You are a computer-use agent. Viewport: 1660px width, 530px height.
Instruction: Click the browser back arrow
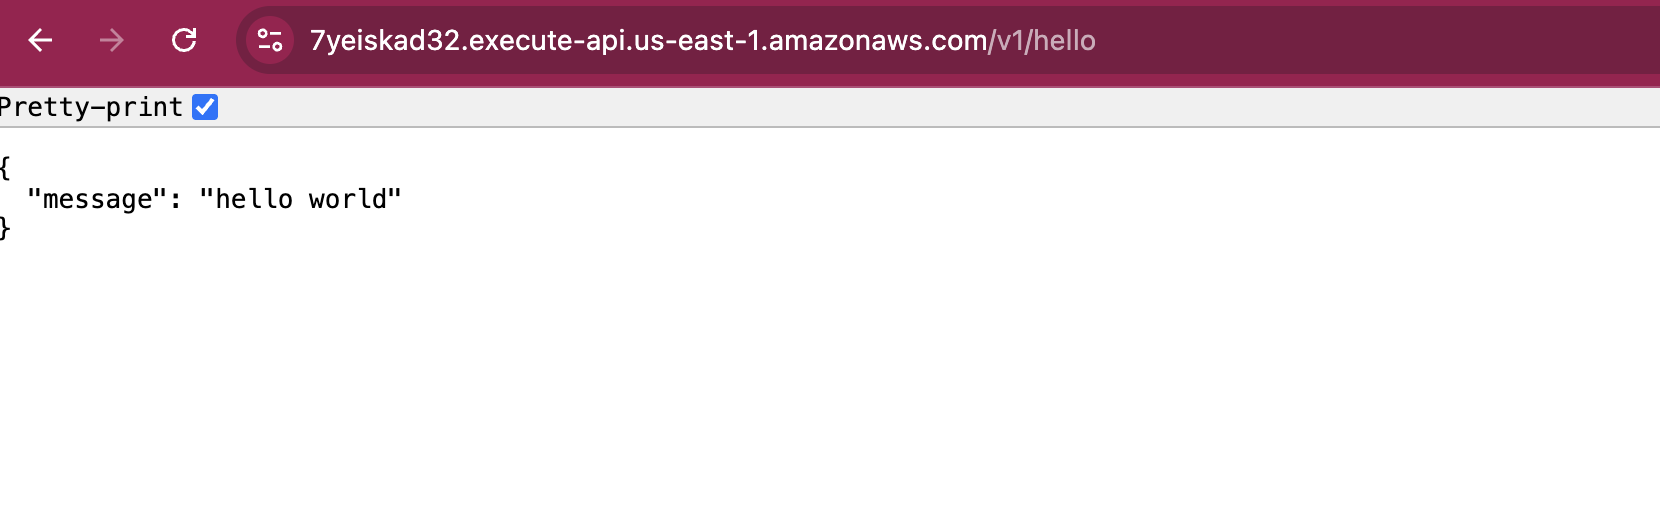click(40, 40)
